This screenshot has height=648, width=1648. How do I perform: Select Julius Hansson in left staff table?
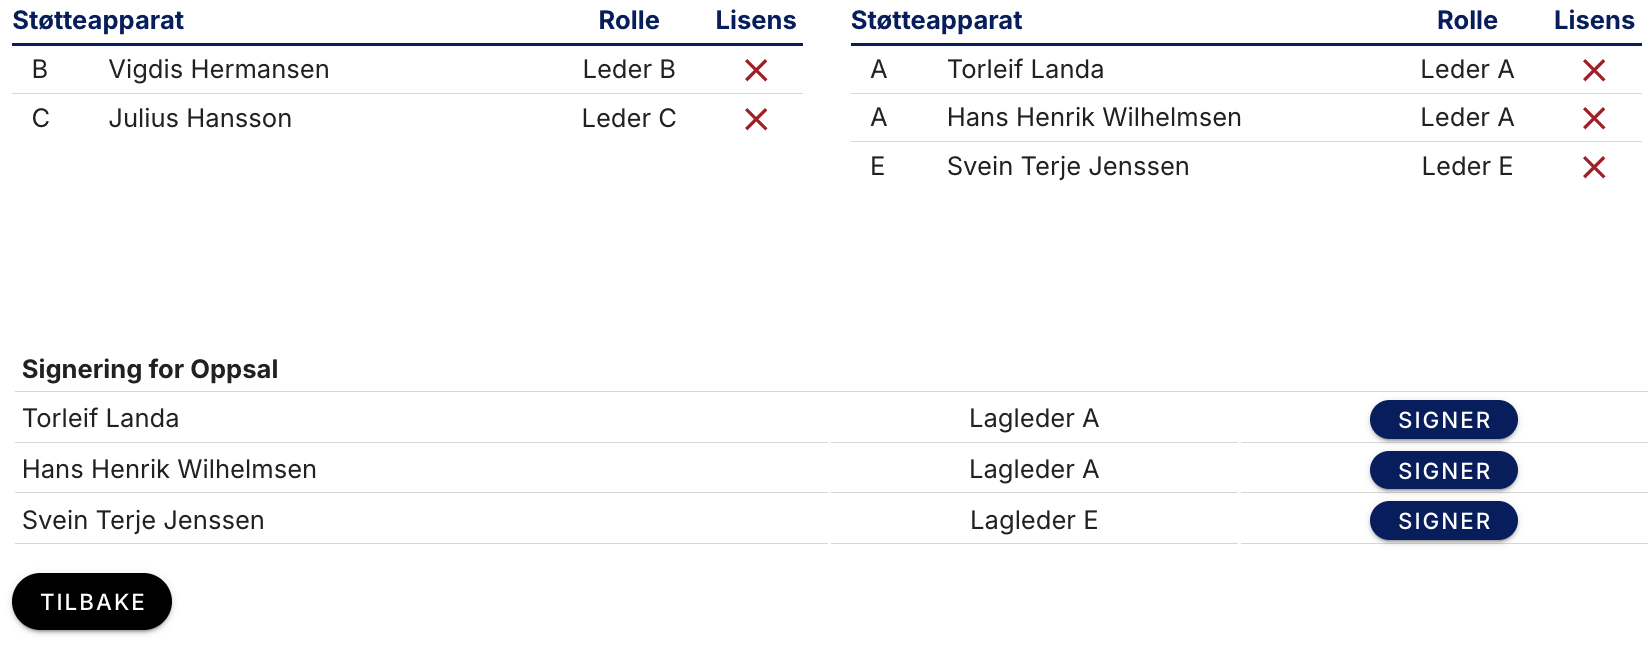pyautogui.click(x=200, y=118)
